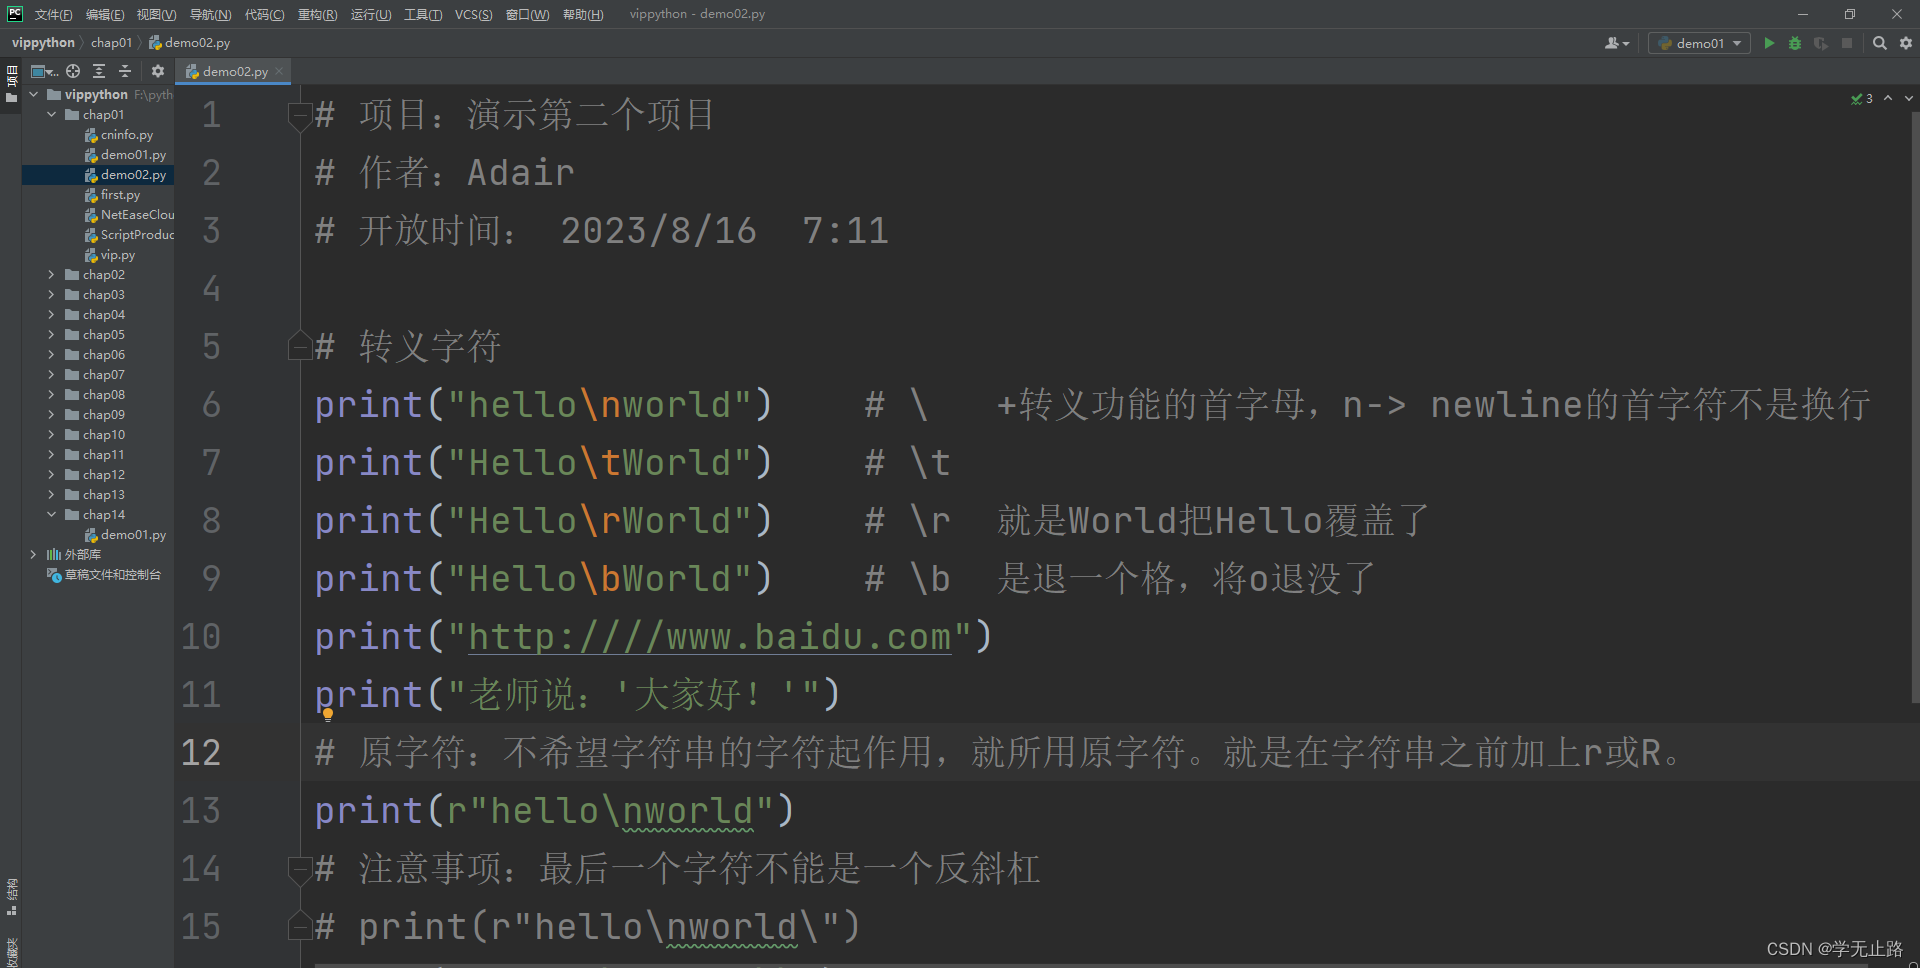The image size is (1920, 968).
Task: Open the 文件(F) menu
Action: coord(53,14)
